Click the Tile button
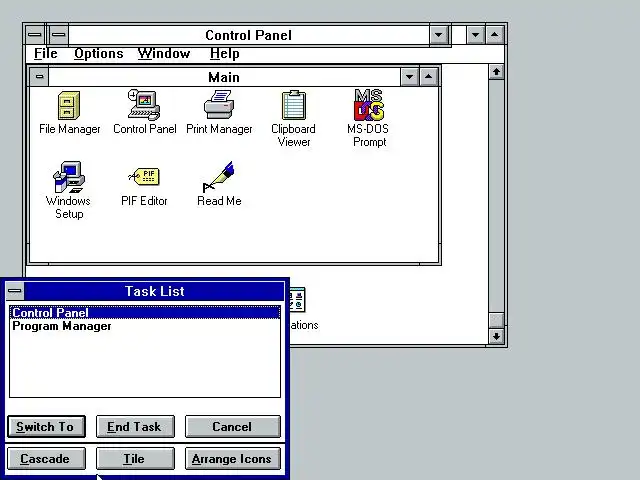640x480 pixels. [135, 459]
